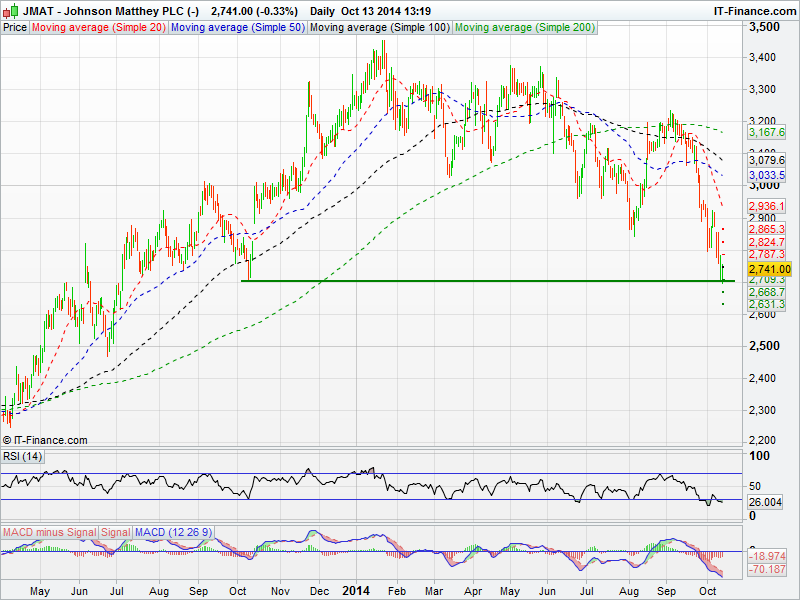Click the RSI value label 26.004
Image resolution: width=800 pixels, height=600 pixels.
765,501
